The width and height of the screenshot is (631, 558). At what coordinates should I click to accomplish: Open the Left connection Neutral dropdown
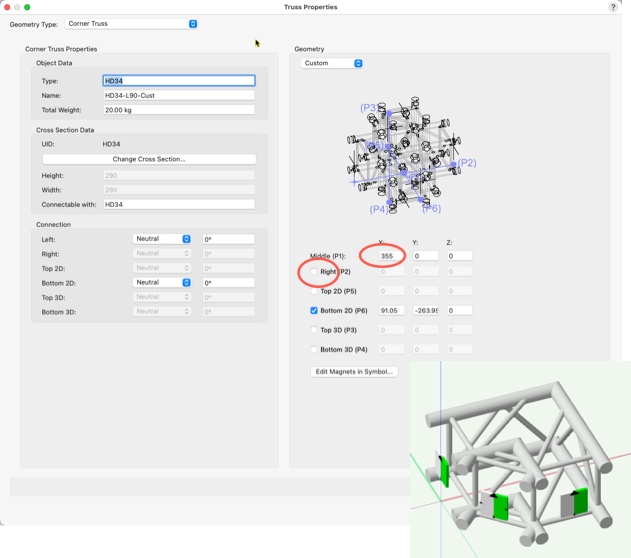click(162, 239)
